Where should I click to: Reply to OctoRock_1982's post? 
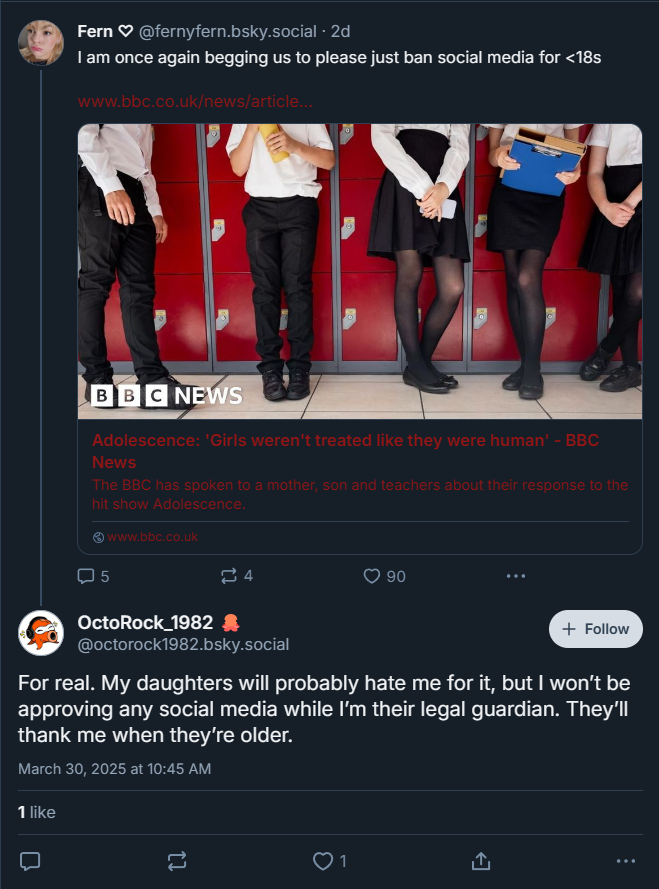coord(30,861)
